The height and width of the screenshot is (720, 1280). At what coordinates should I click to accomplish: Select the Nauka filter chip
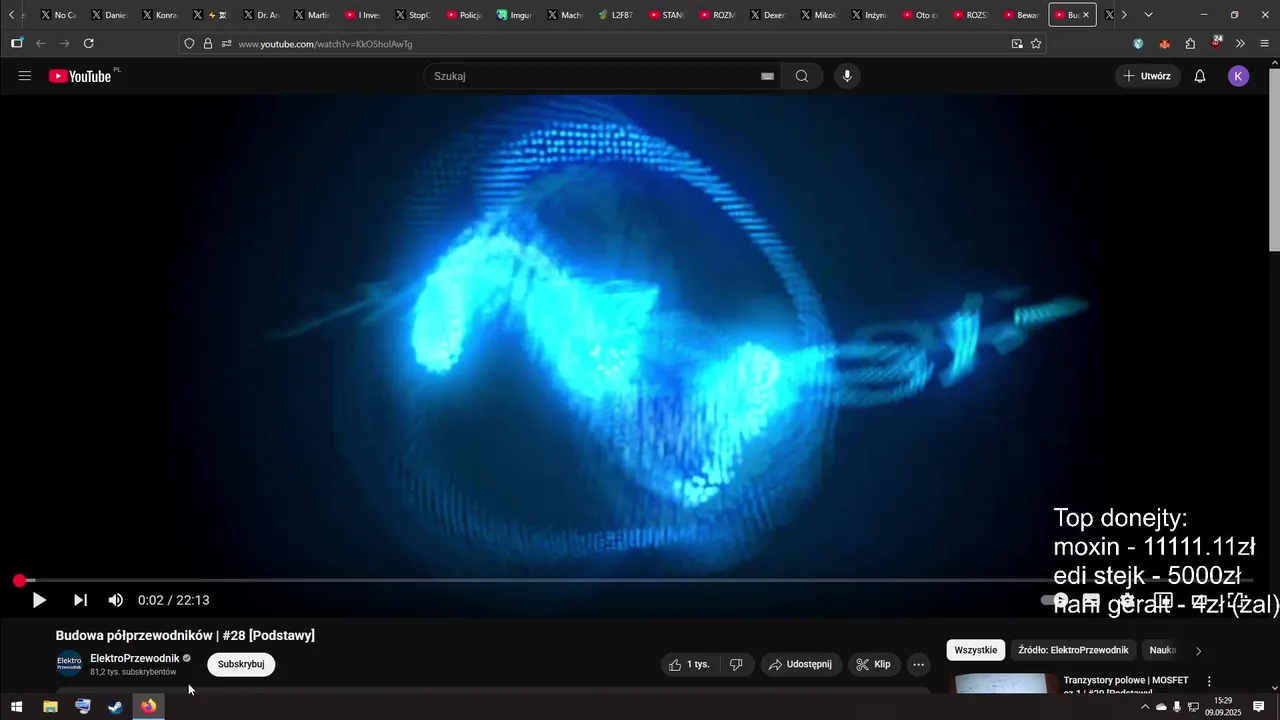point(1162,650)
